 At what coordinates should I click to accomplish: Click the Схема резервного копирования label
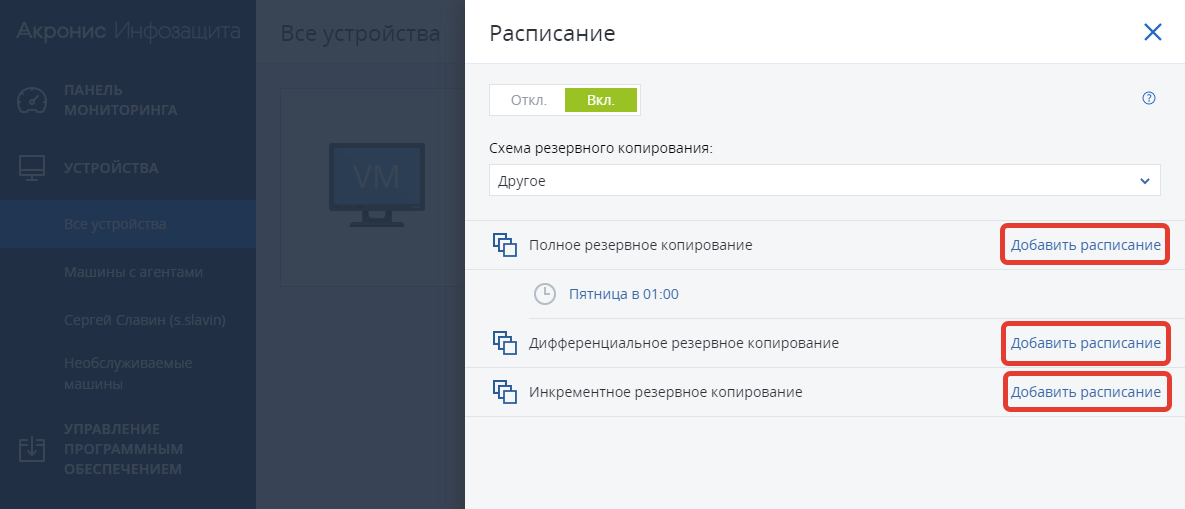click(602, 148)
